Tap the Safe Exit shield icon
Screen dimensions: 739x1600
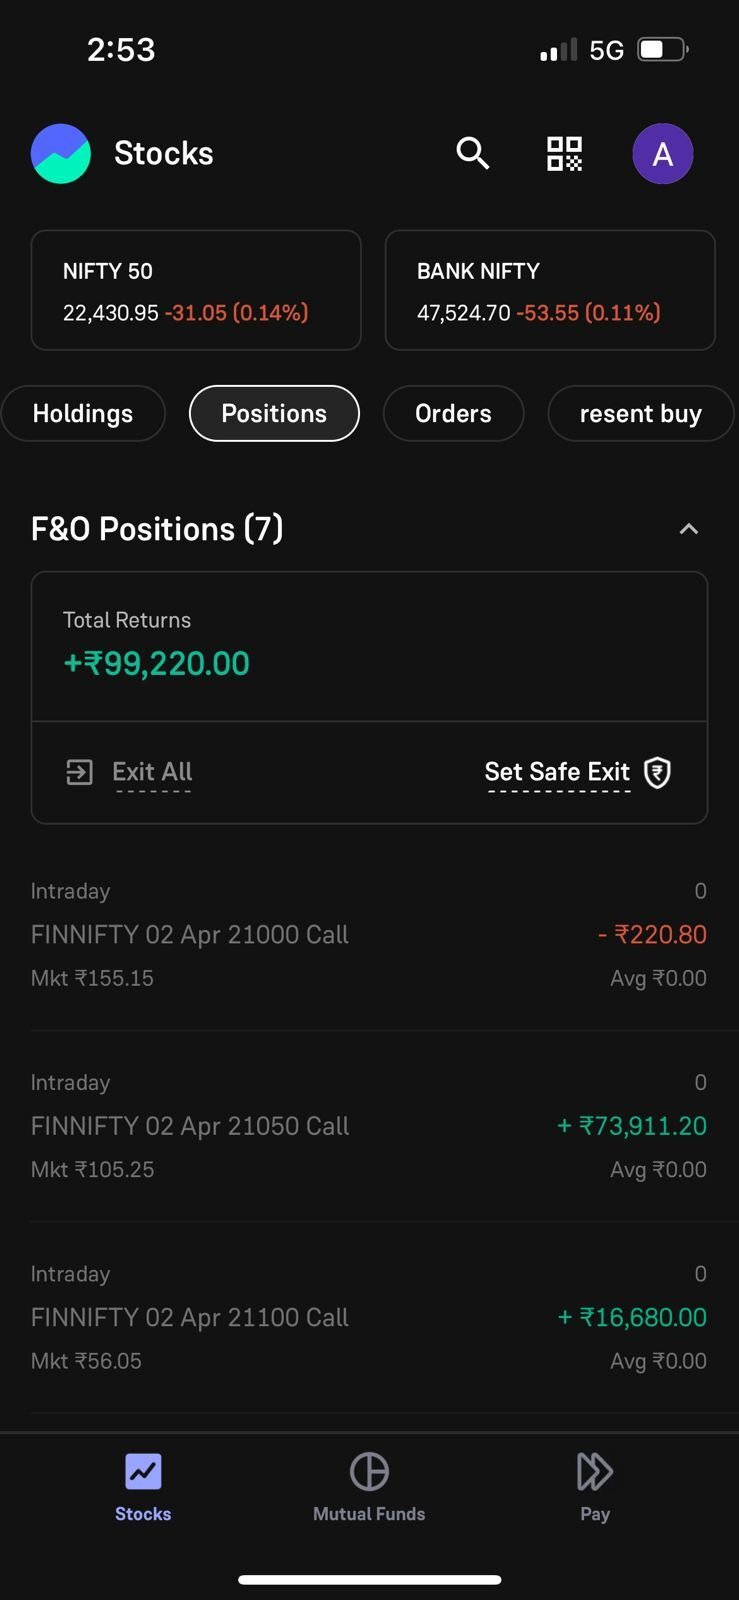(x=658, y=772)
